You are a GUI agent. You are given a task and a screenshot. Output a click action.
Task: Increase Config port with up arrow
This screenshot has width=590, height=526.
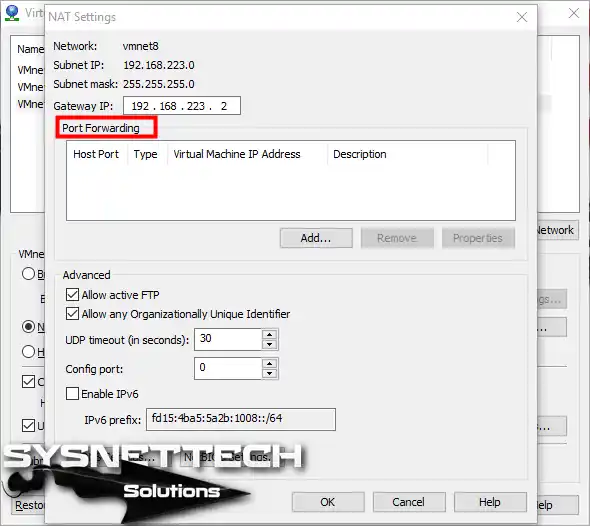tap(269, 363)
